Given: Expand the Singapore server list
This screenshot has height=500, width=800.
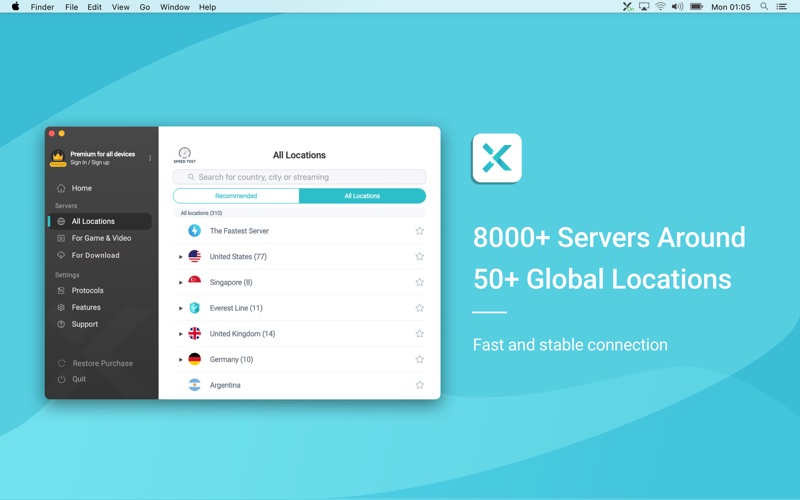Looking at the screenshot, I should [181, 282].
